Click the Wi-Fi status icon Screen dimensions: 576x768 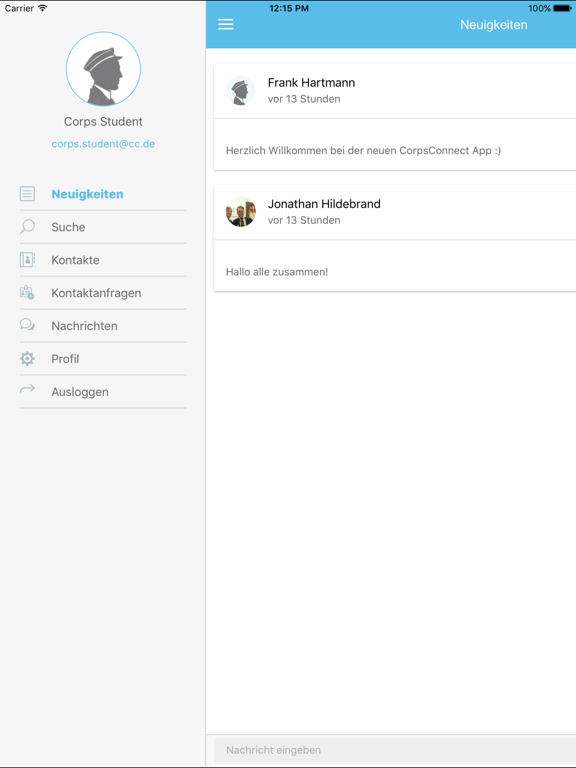point(43,8)
